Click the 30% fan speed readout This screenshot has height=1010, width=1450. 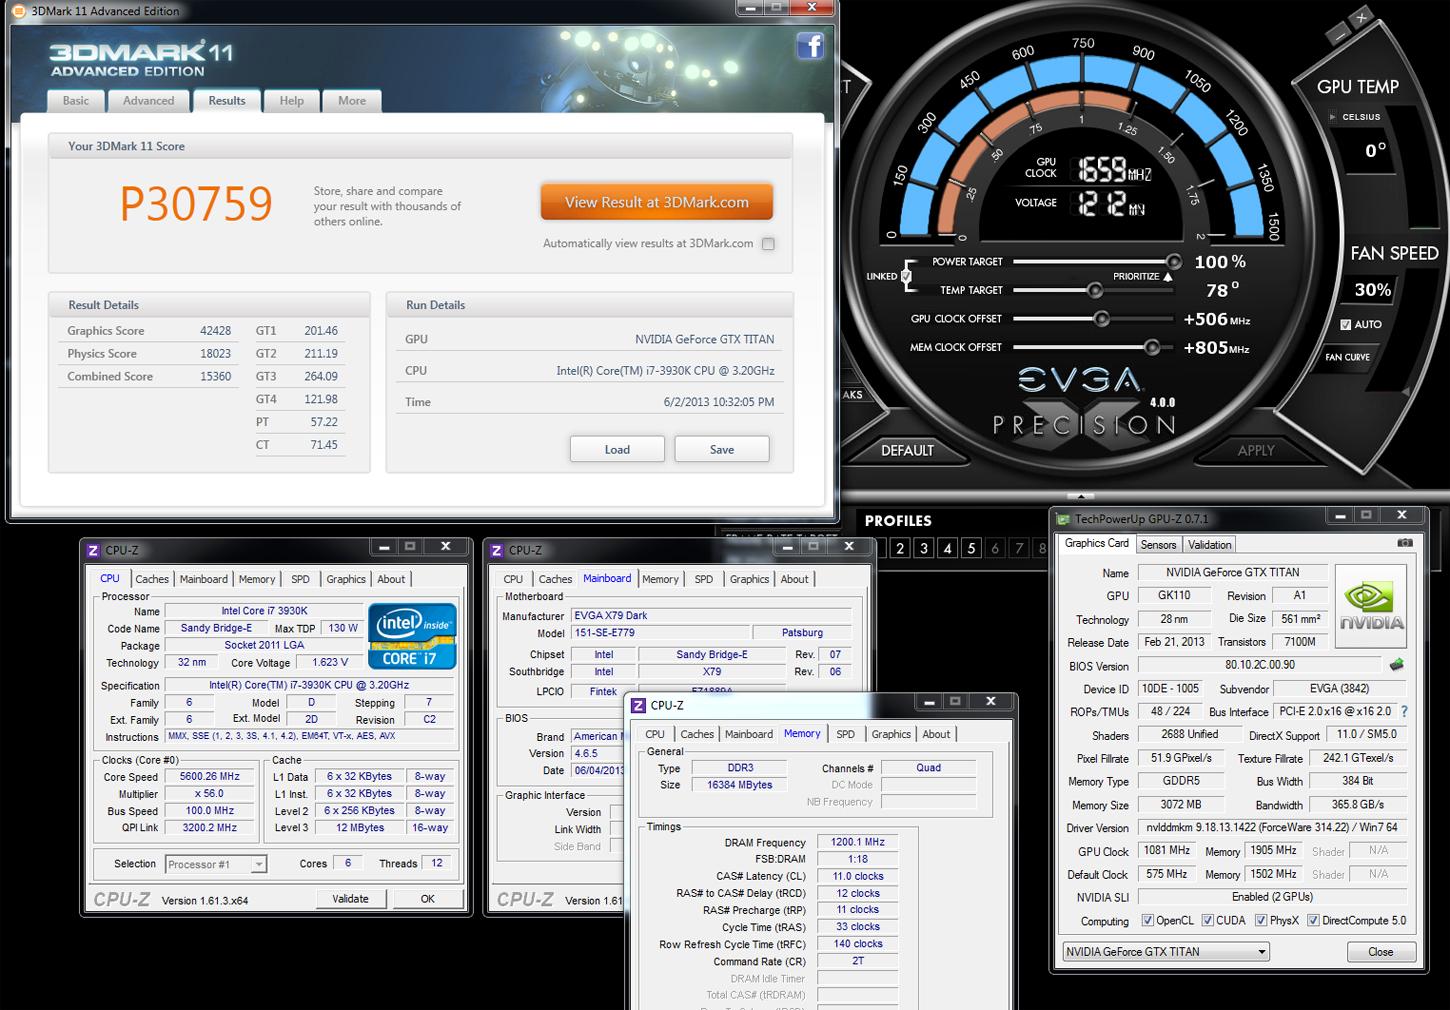[1372, 290]
